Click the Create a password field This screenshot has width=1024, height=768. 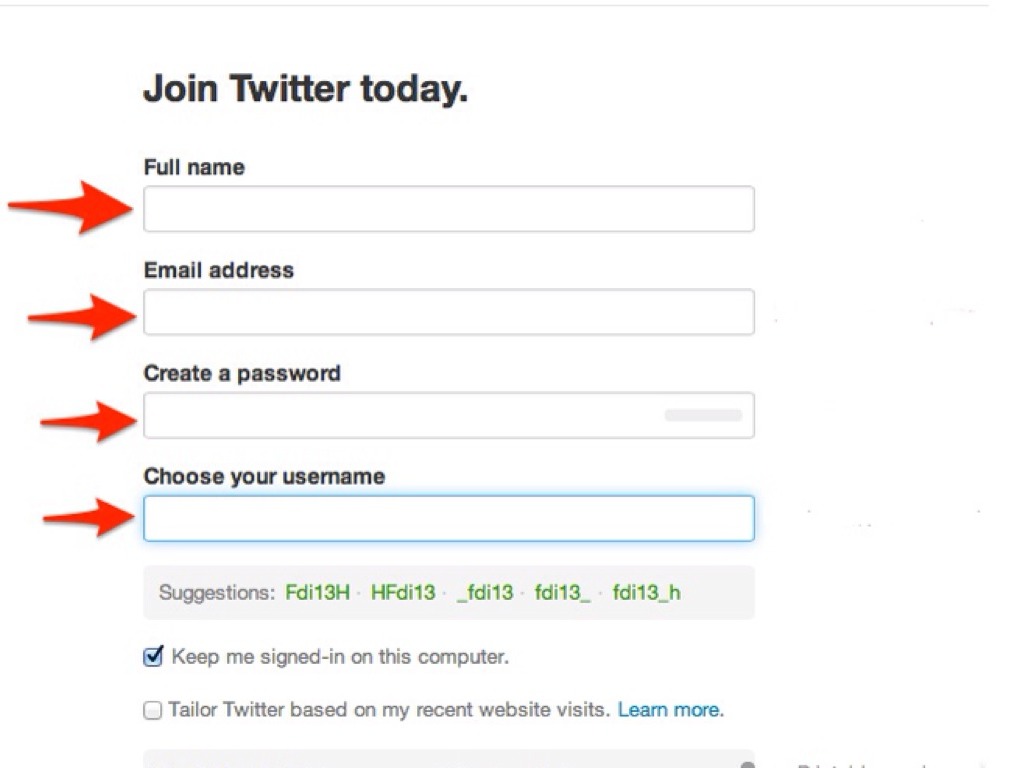tap(400, 415)
